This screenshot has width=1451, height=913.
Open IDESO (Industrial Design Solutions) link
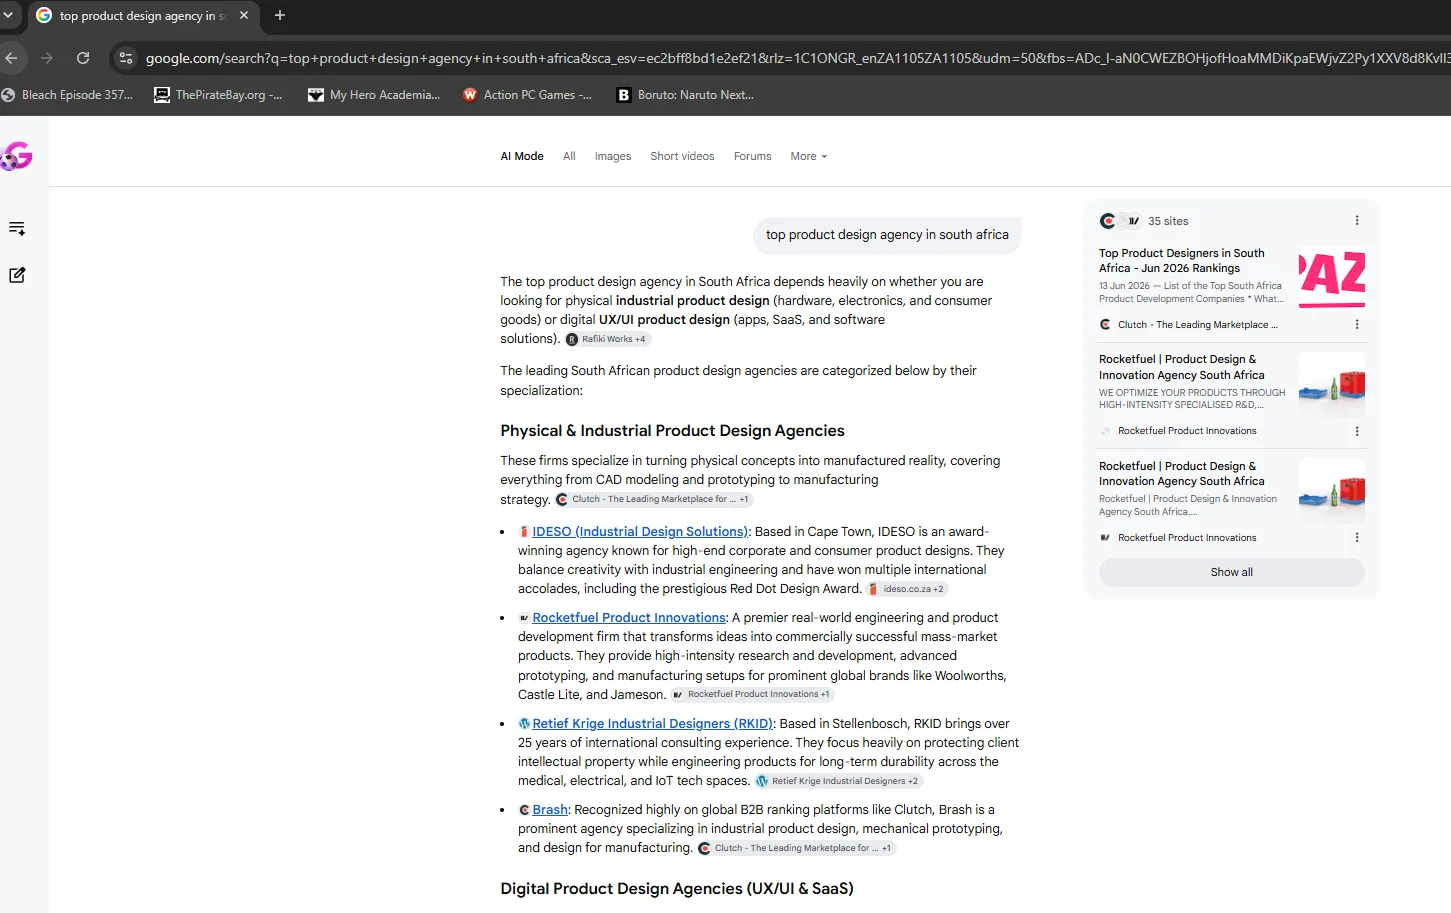(640, 532)
